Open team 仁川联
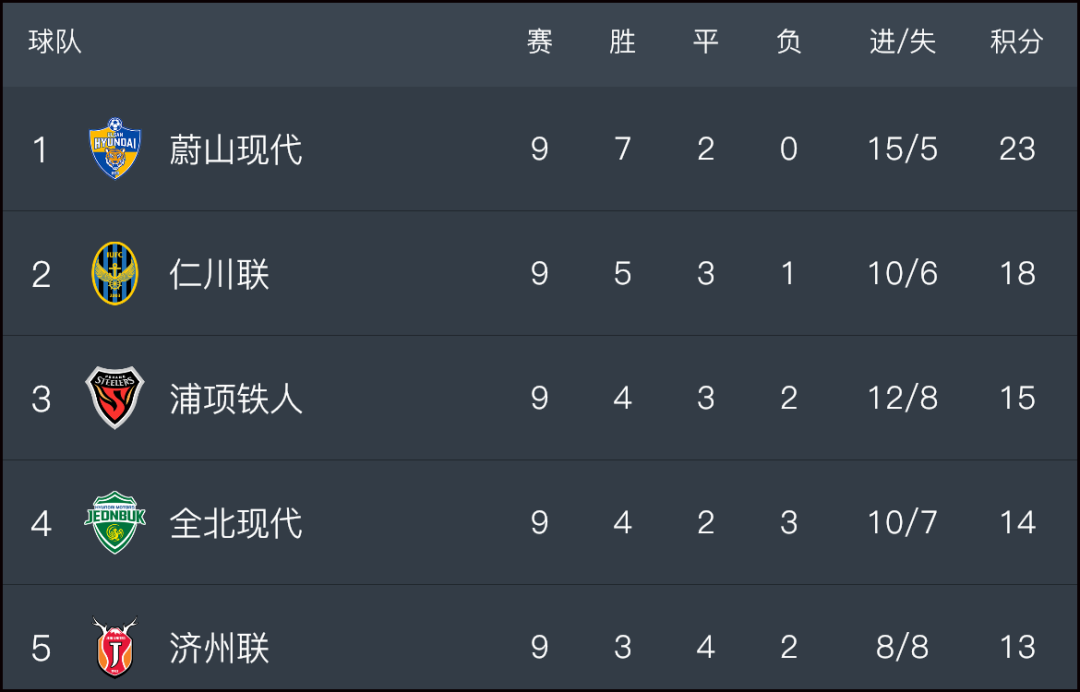The width and height of the screenshot is (1080, 692). pos(219,274)
